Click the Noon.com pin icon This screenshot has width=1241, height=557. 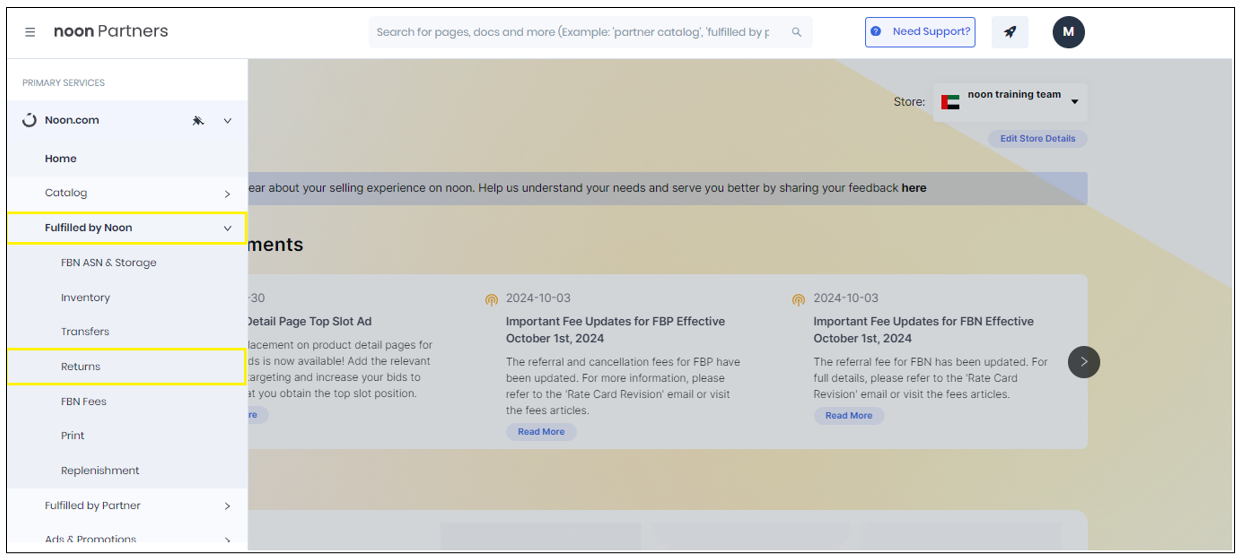(x=198, y=120)
